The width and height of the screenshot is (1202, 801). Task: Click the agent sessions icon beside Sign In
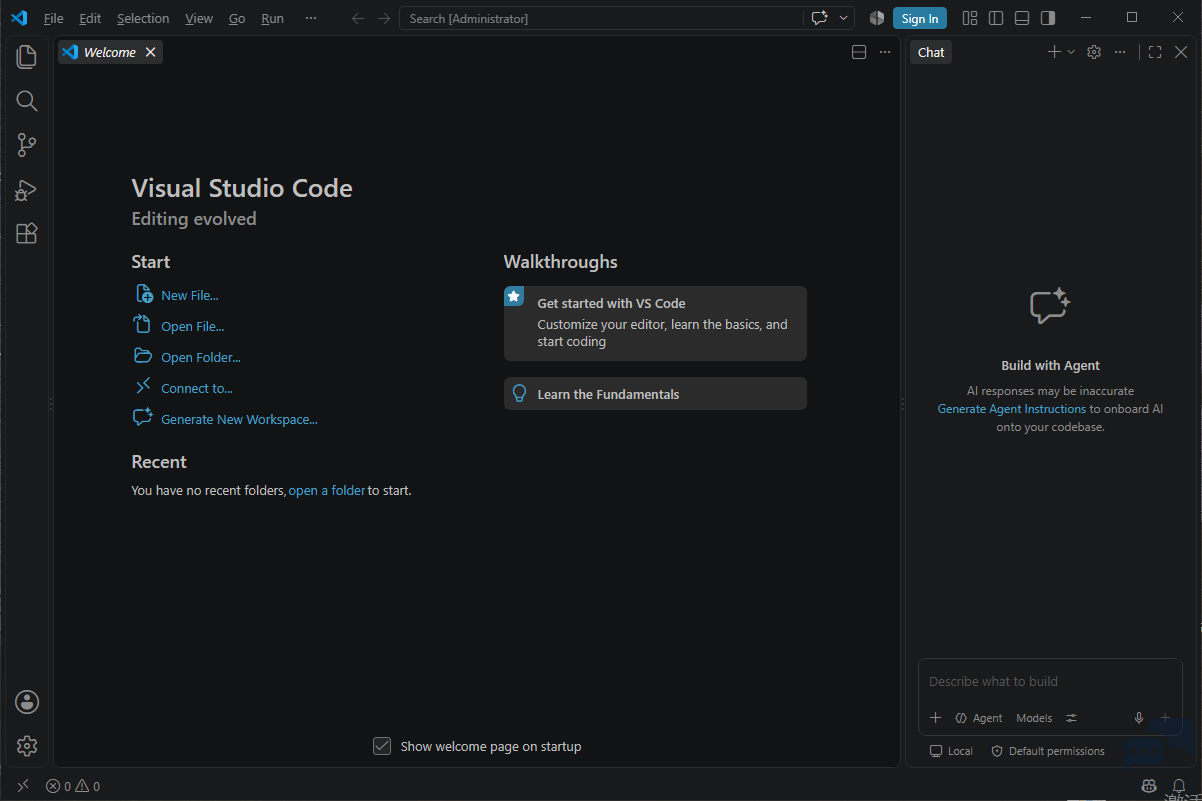(877, 18)
